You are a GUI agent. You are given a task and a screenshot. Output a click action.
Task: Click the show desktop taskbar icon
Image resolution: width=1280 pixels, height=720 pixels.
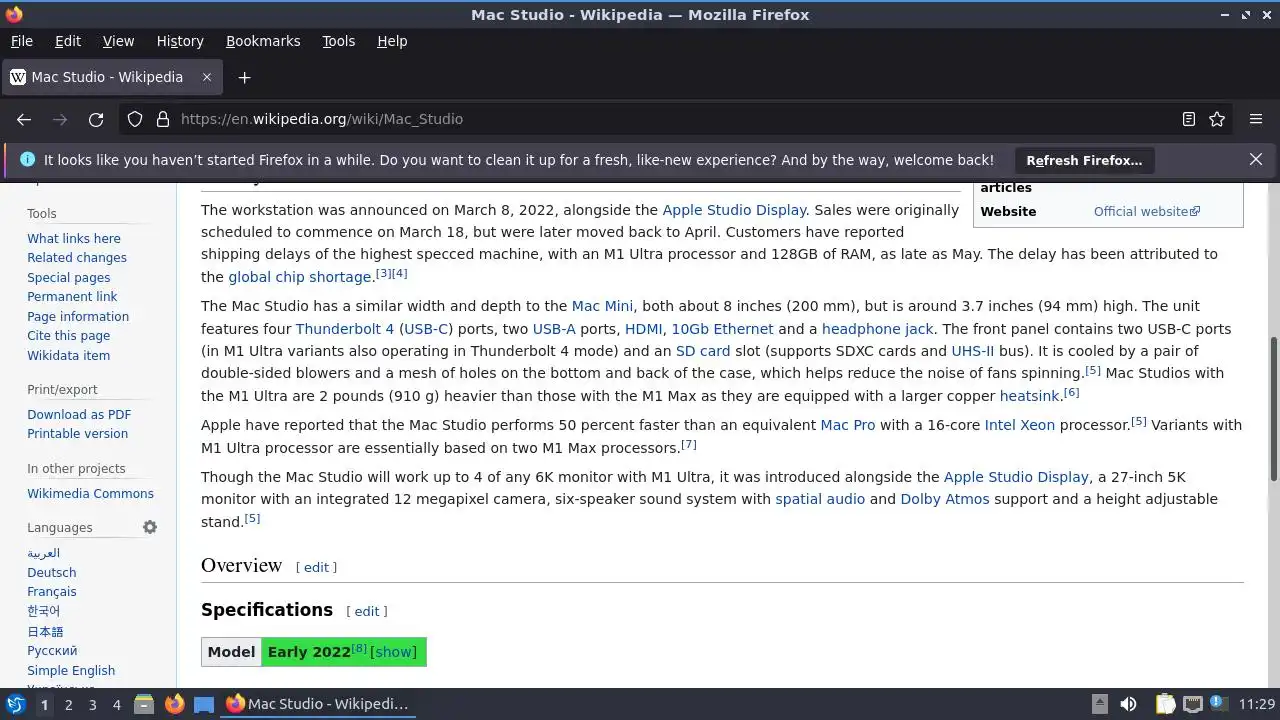[204, 704]
